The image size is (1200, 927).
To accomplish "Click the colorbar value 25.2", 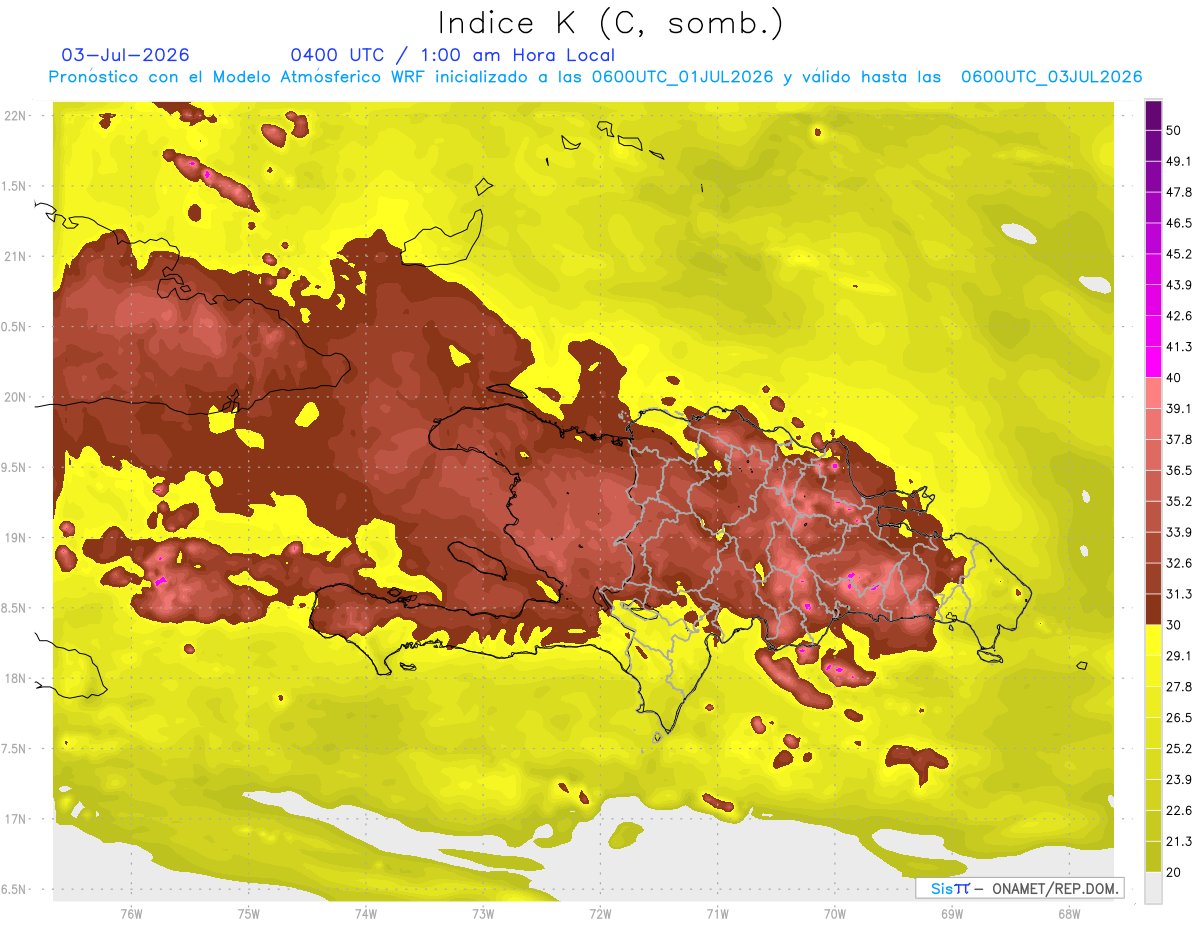I will point(1179,749).
